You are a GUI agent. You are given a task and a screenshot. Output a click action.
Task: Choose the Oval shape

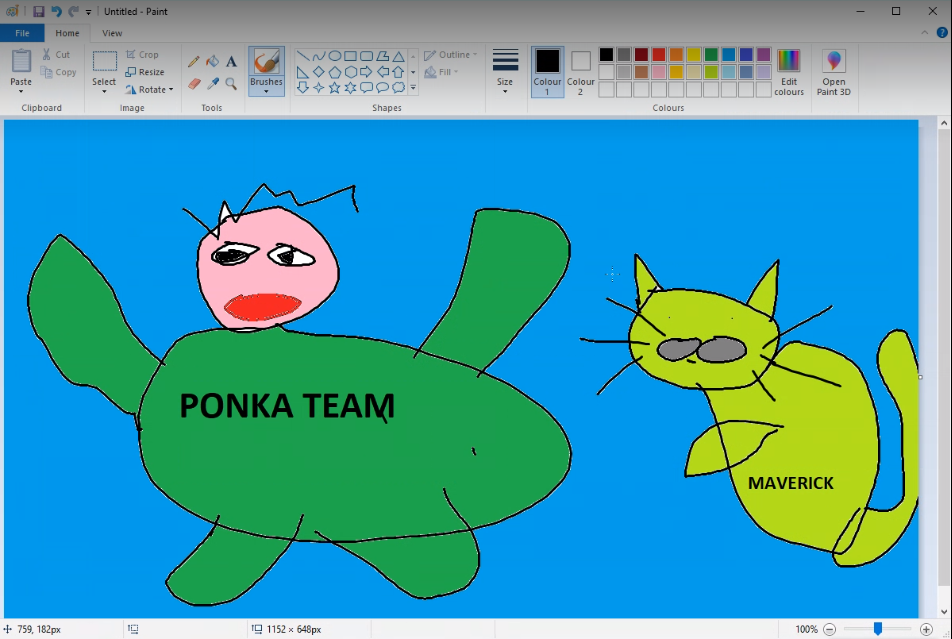[335, 56]
